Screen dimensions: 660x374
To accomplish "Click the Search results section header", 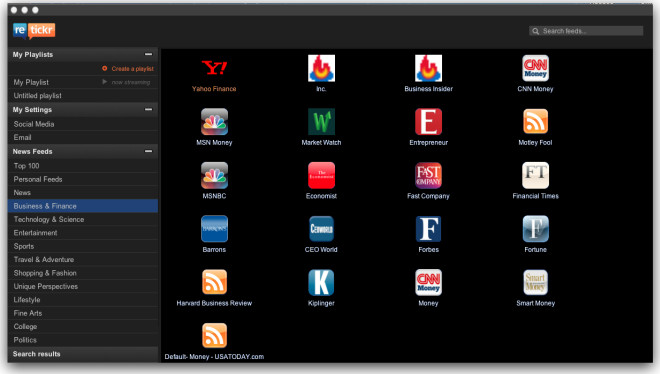I will 83,354.
